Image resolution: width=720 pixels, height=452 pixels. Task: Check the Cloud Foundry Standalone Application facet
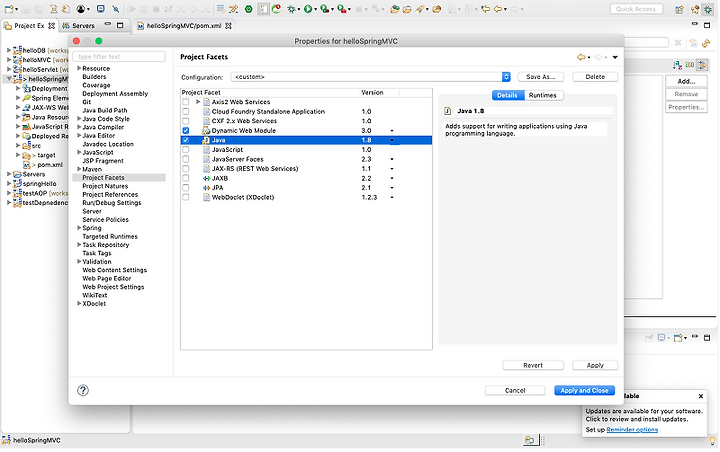[186, 112]
